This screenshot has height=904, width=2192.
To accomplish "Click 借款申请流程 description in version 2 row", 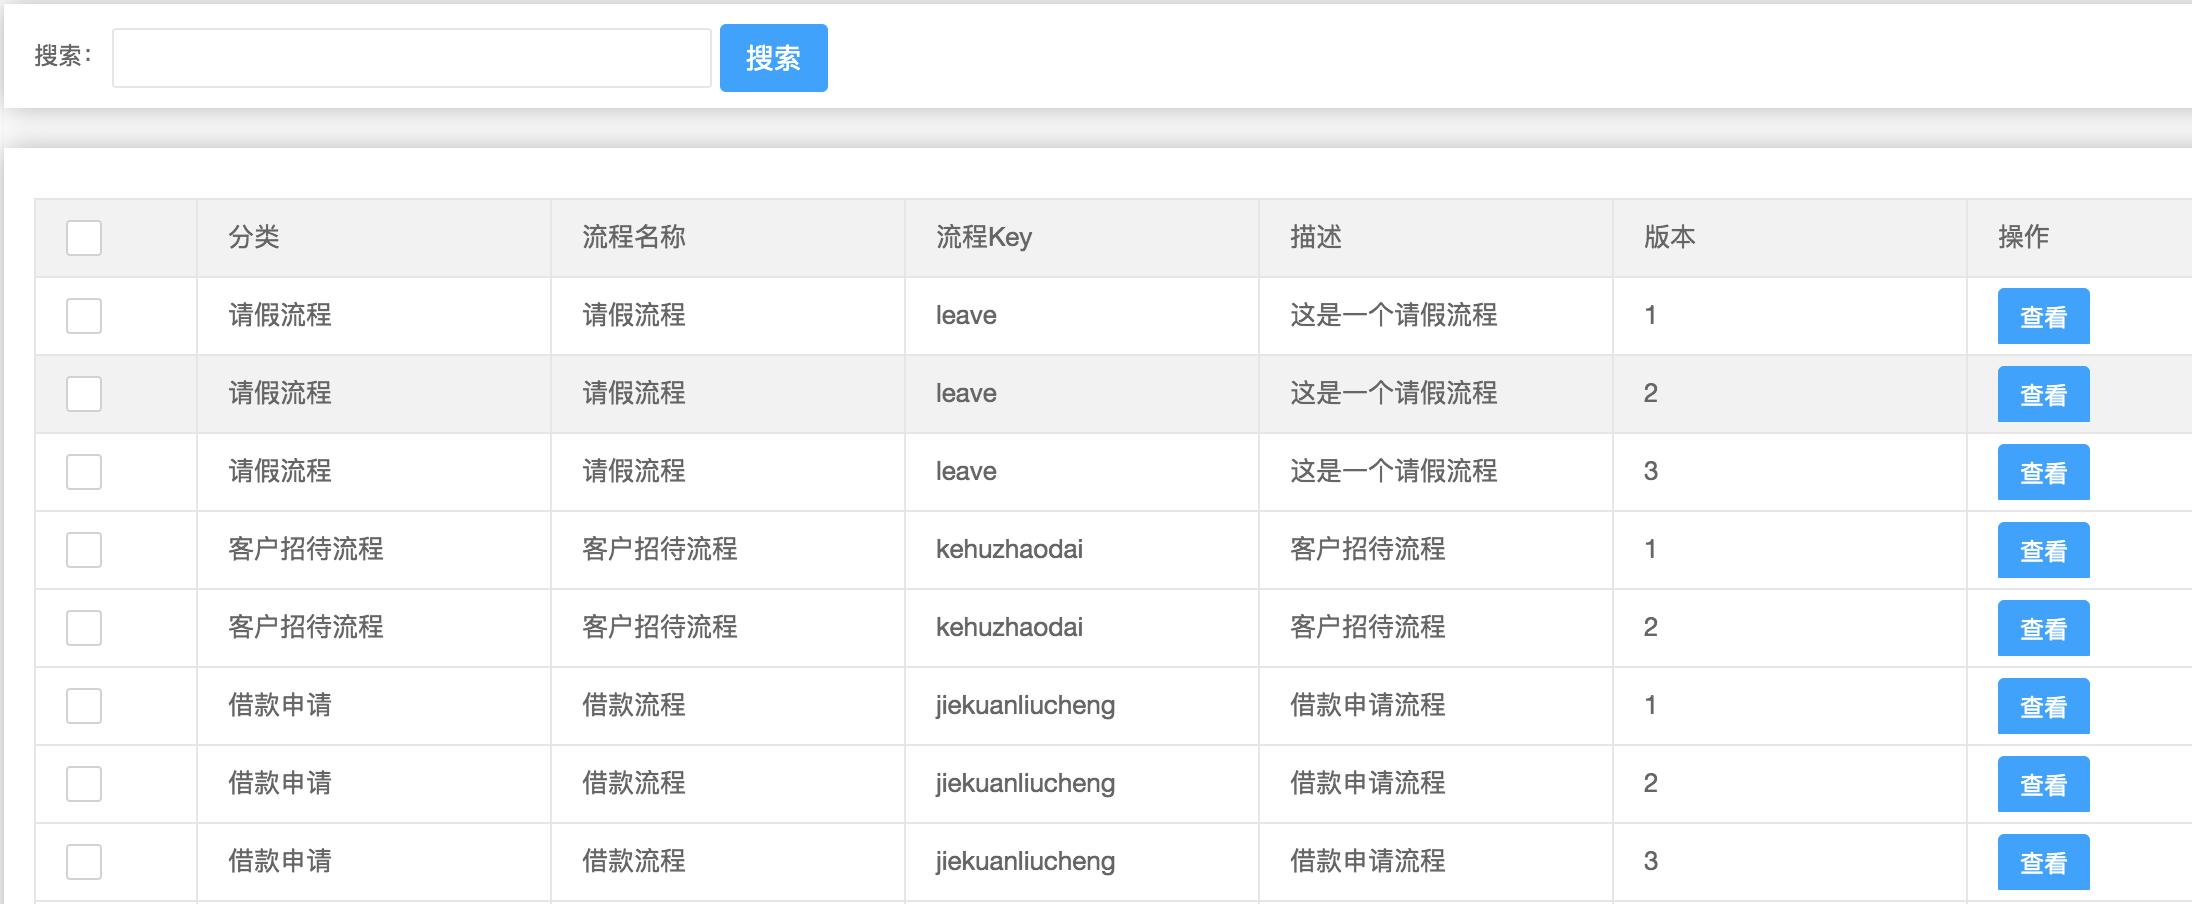I will 1368,783.
